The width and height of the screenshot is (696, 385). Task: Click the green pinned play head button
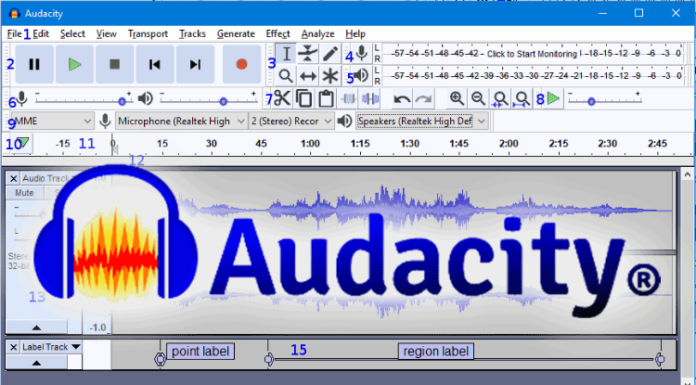[x=22, y=143]
